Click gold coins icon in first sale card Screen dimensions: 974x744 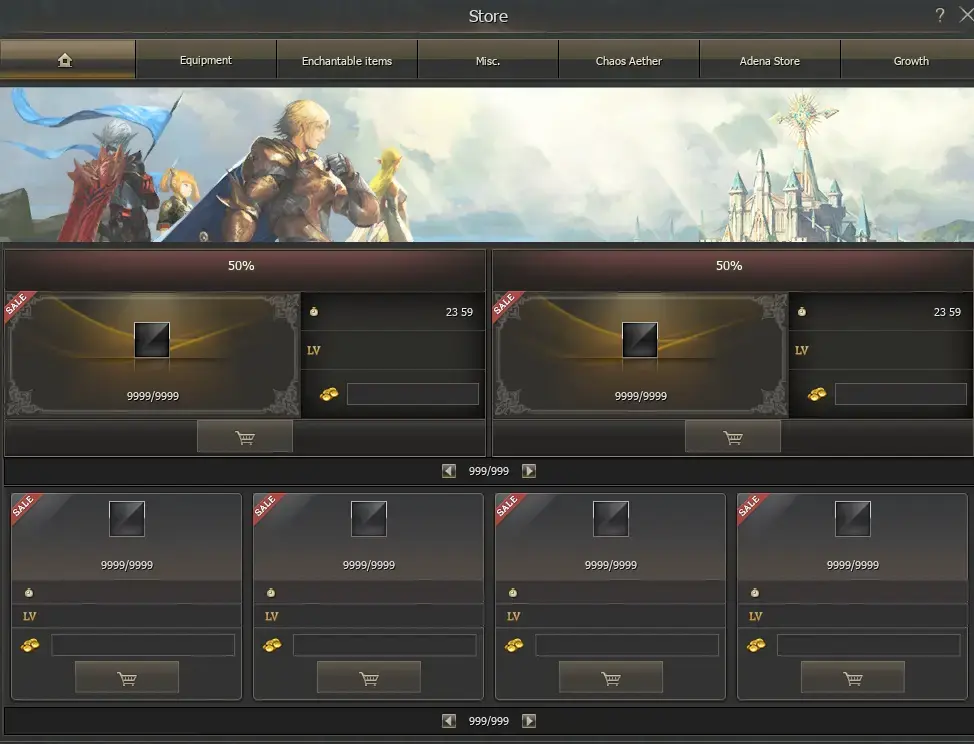pos(30,645)
